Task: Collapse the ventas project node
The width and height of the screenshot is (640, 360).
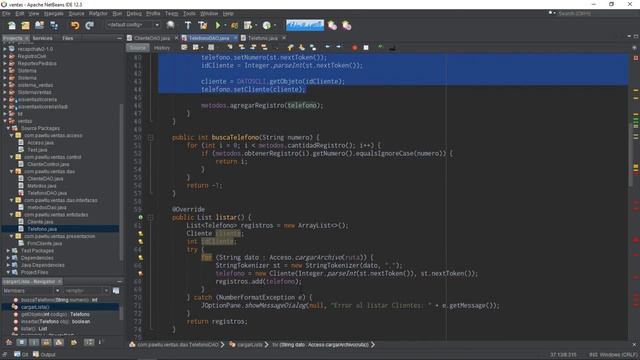Action: coord(5,121)
